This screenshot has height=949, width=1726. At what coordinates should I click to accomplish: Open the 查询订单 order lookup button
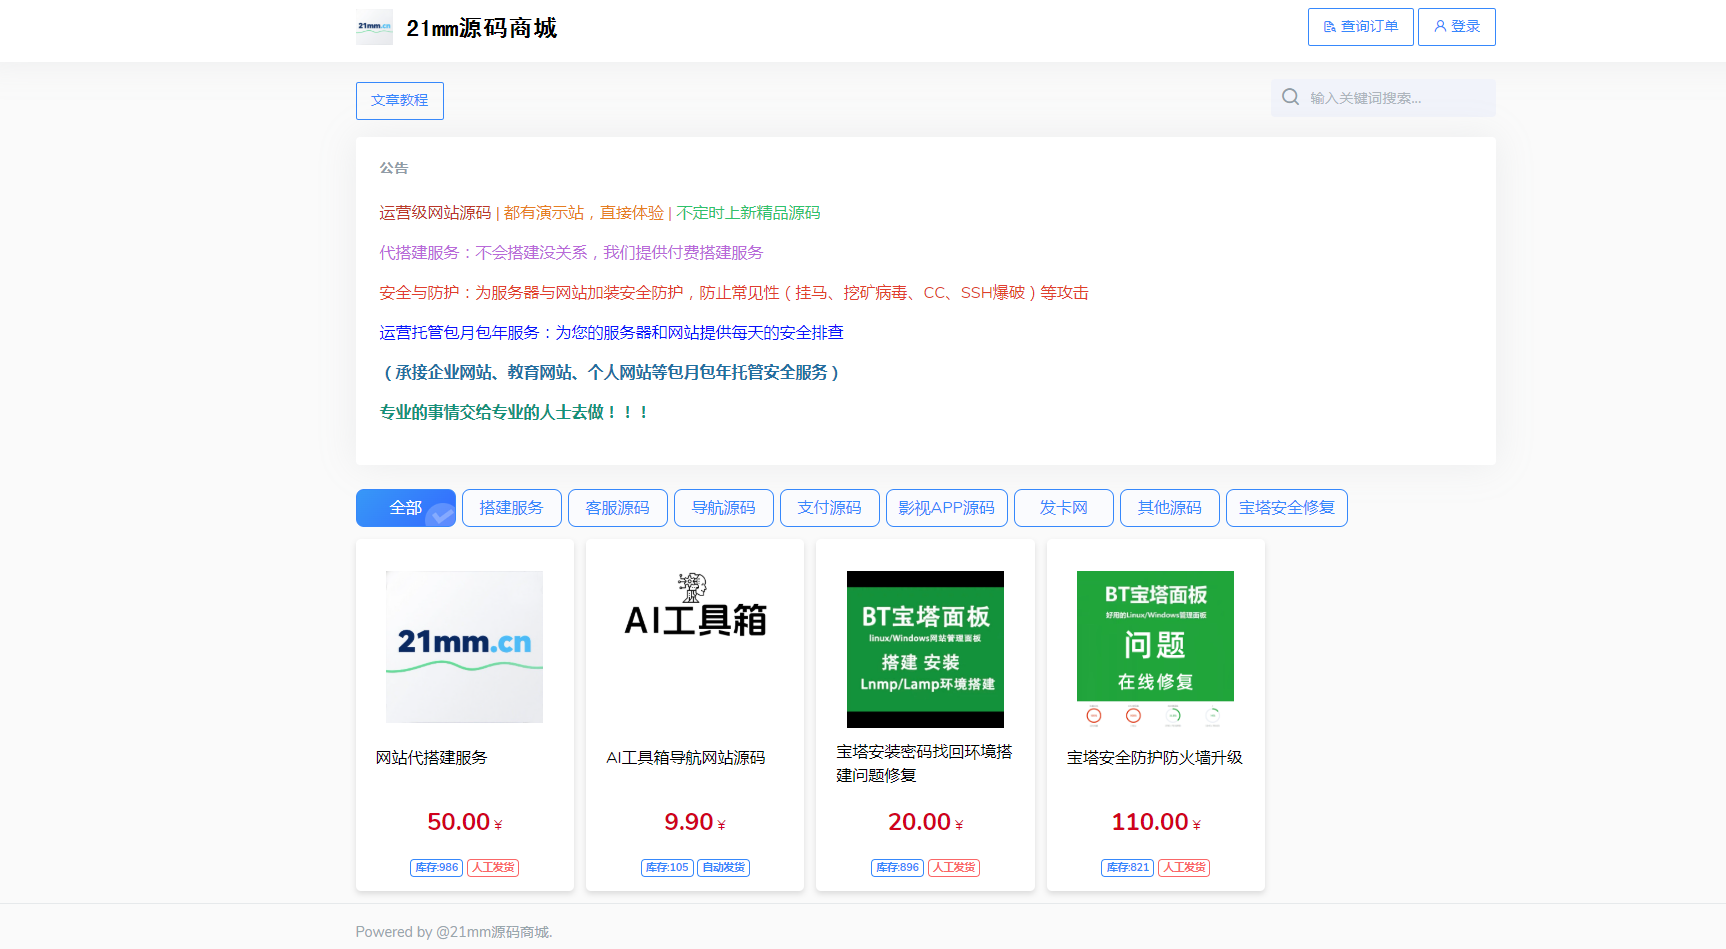click(x=1360, y=27)
